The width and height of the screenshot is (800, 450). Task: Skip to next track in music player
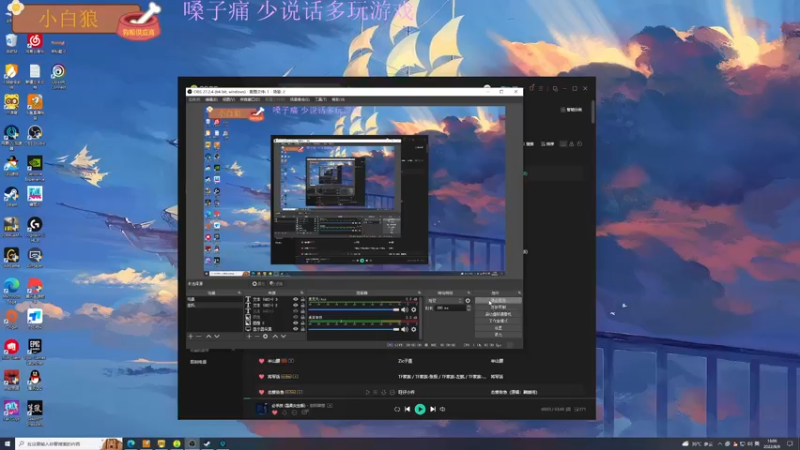click(x=433, y=409)
